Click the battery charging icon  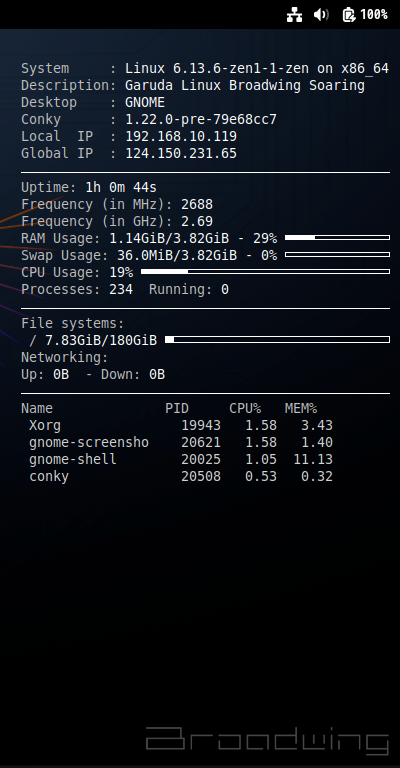tap(349, 15)
